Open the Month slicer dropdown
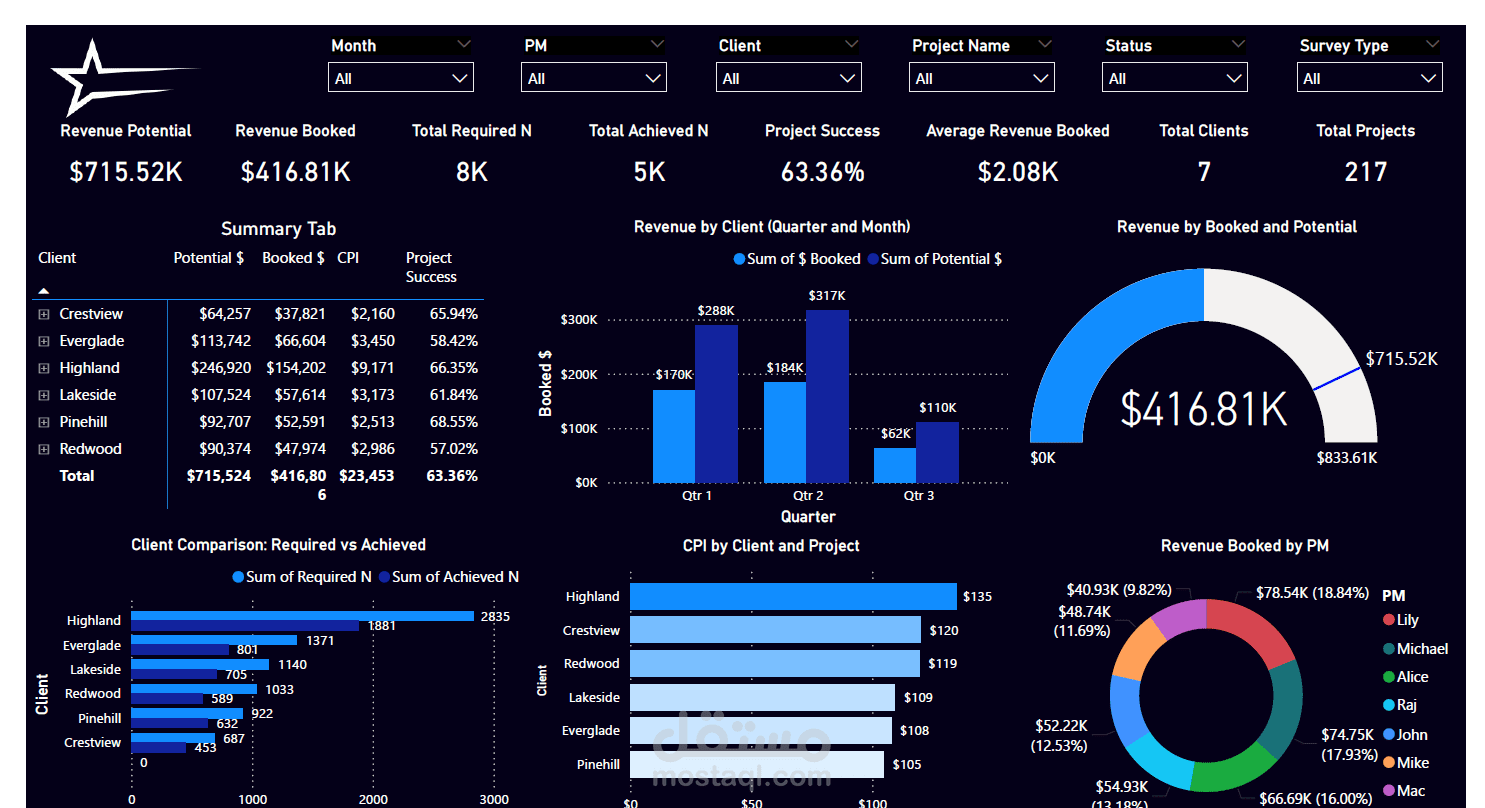Image resolution: width=1485 pixels, height=808 pixels. 401,78
